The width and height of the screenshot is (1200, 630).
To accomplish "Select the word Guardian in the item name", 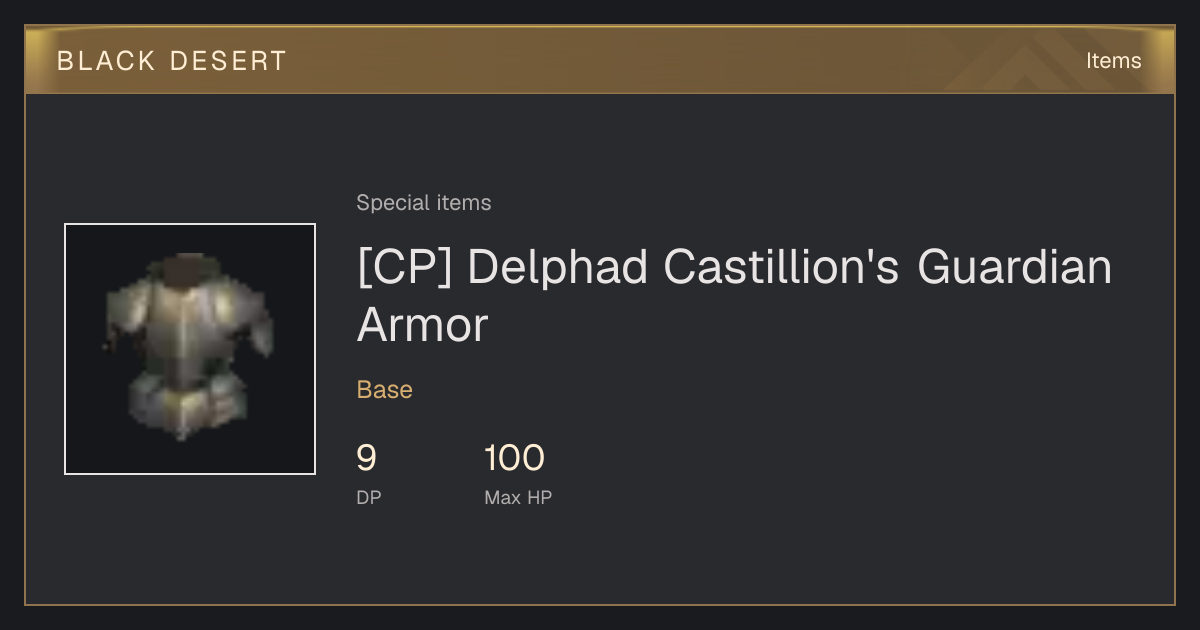I will pos(1014,268).
